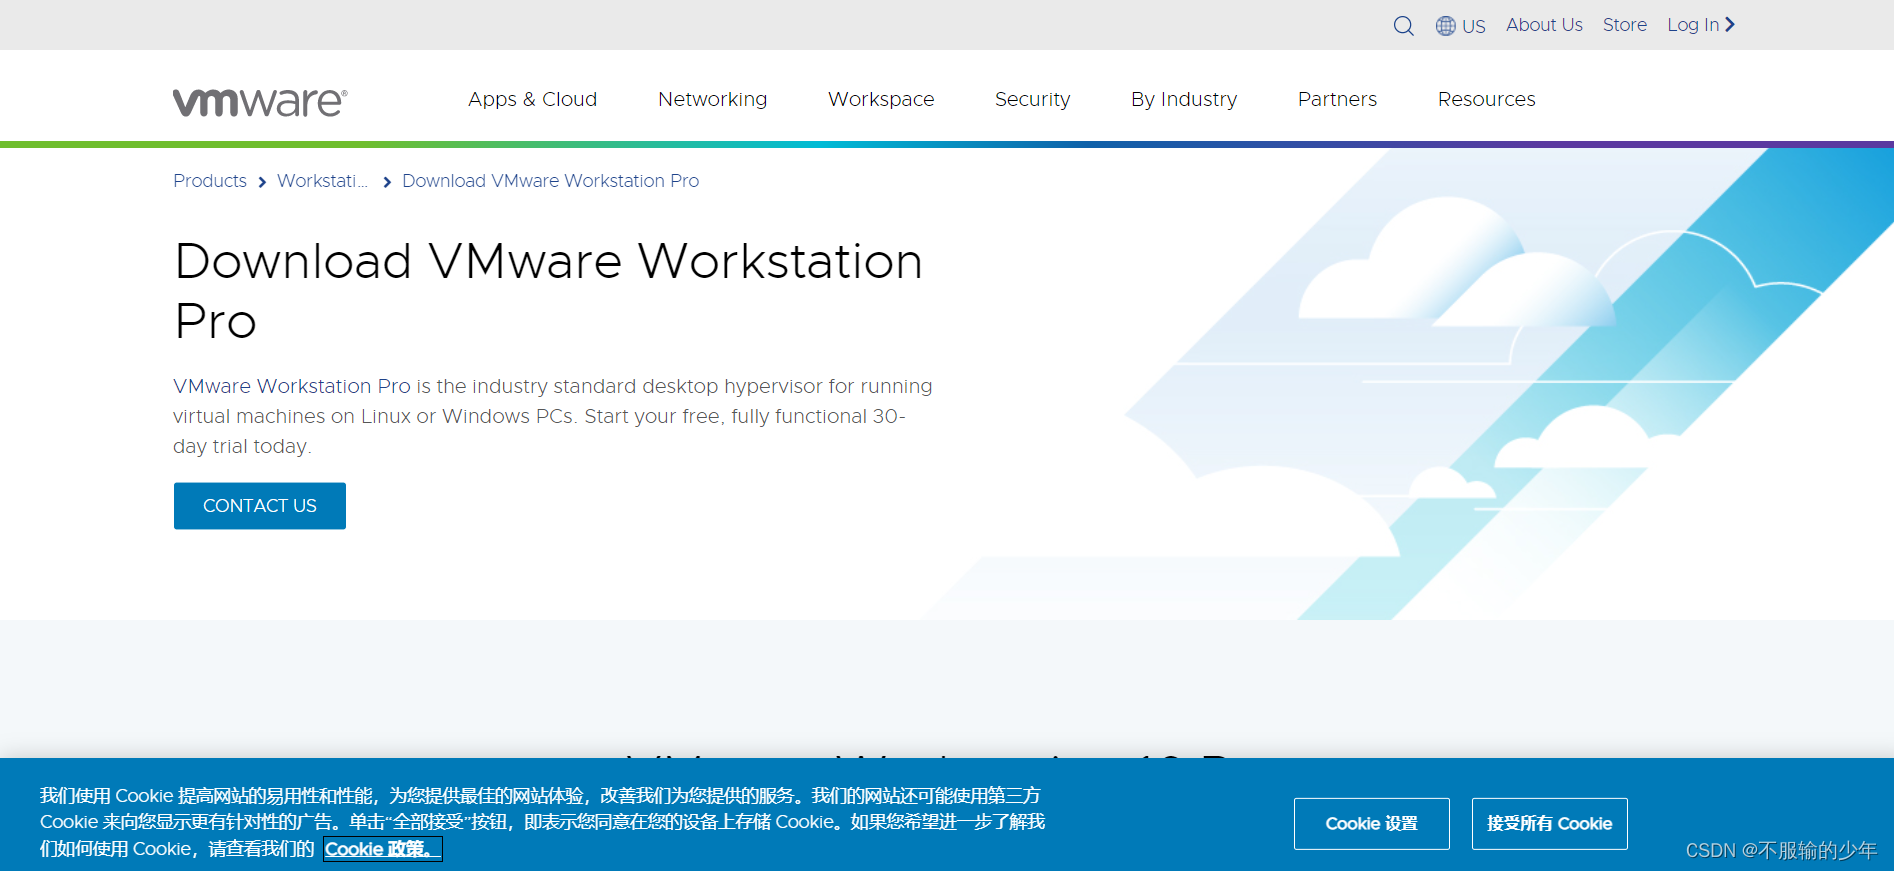Click the Download VMware Workstation Pro heading
Screen dimensions: 1894x871
pyautogui.click(x=548, y=291)
